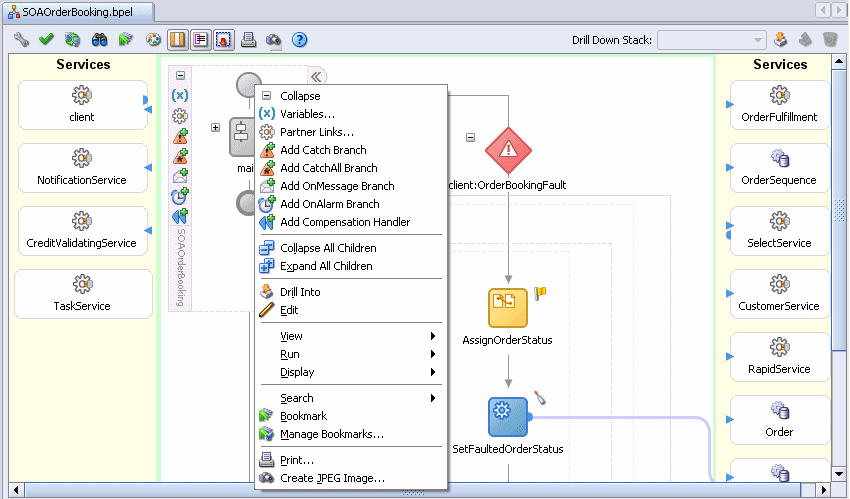The height and width of the screenshot is (499, 850).
Task: Select the SelectService partner link
Action: coord(780,231)
